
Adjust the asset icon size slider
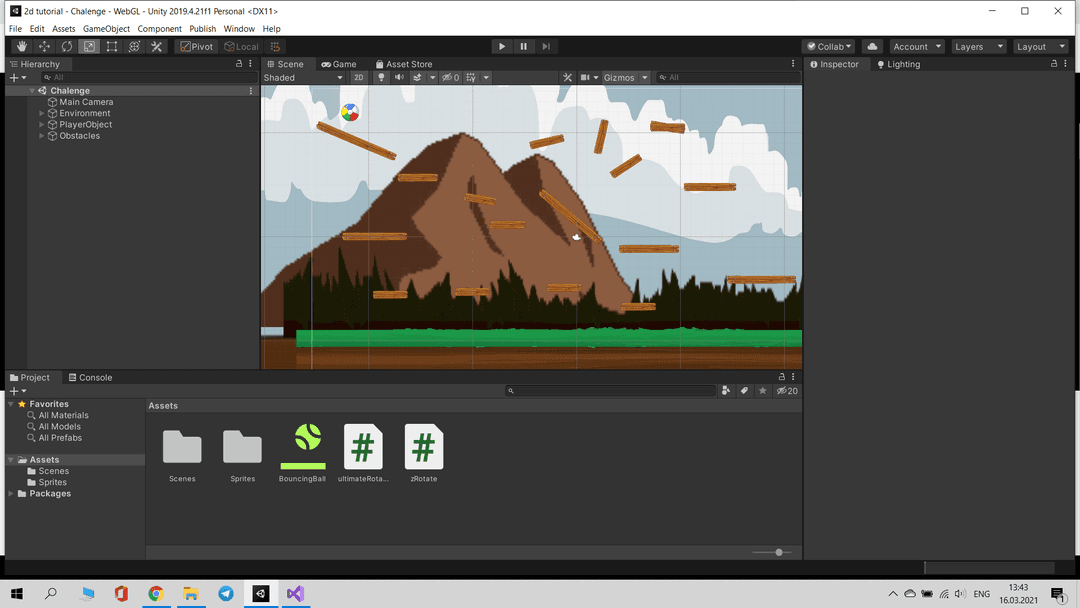(x=778, y=552)
